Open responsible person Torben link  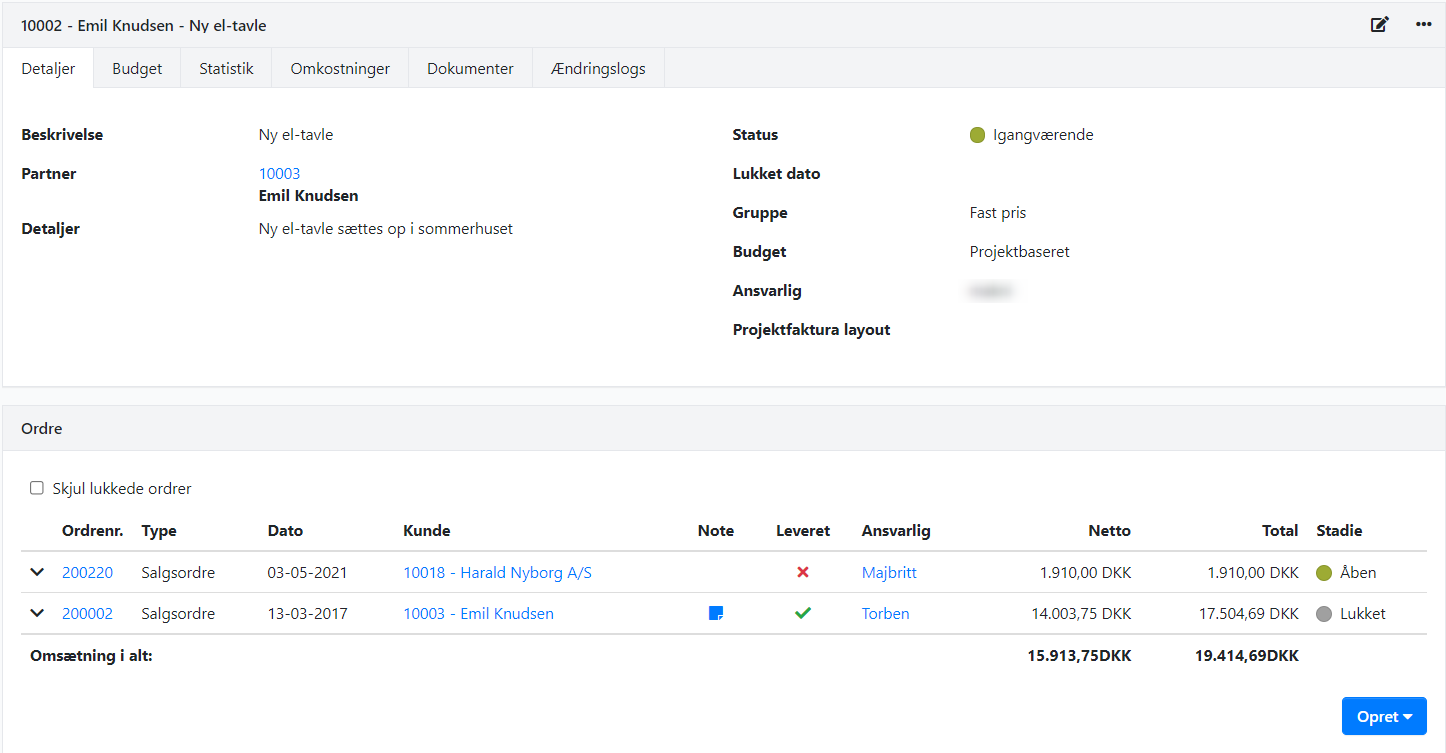point(885,614)
